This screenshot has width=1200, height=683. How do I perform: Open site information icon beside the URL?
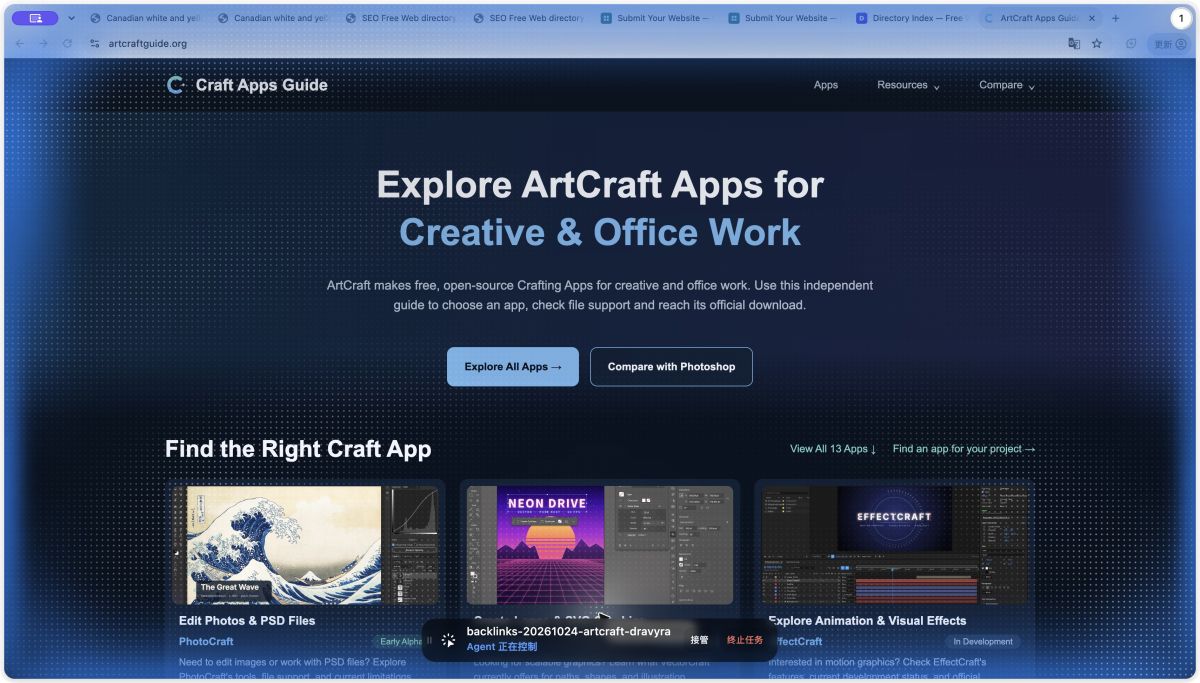tap(94, 44)
